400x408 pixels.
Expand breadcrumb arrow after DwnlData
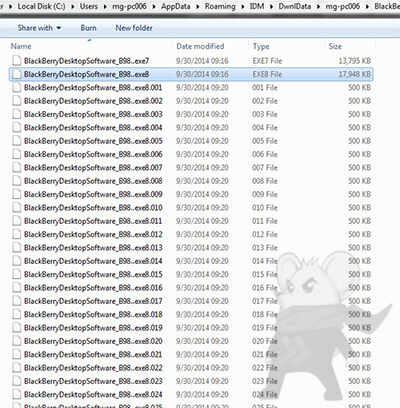pos(319,6)
